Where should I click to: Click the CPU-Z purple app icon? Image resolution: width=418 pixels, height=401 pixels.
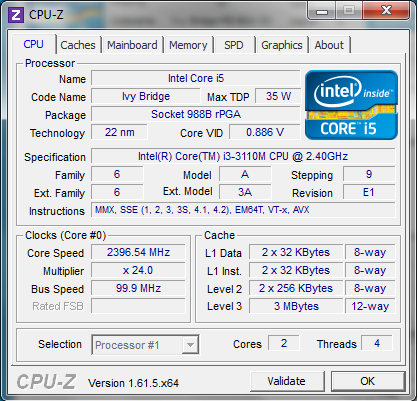click(x=16, y=15)
